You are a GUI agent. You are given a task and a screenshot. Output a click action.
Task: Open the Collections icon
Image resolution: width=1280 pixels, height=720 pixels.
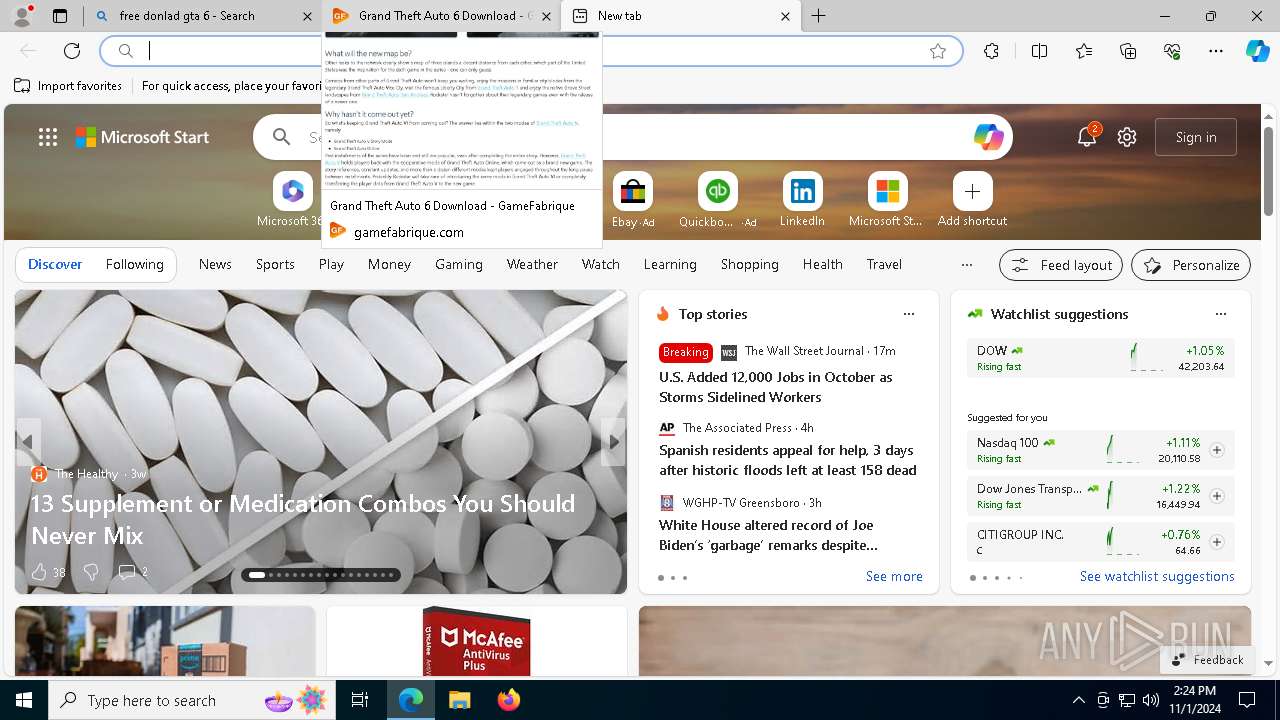point(1128,51)
